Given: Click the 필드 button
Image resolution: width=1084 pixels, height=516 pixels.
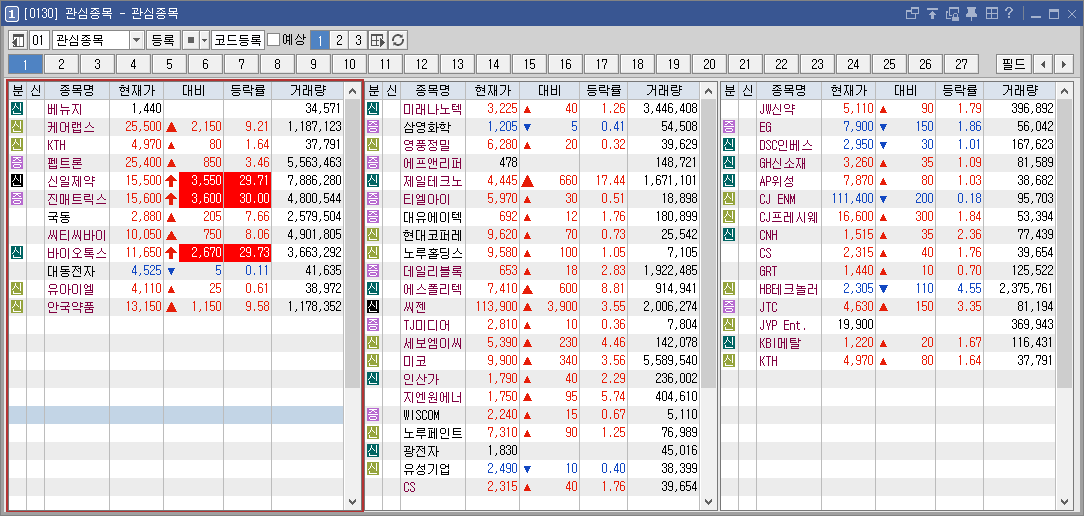Looking at the screenshot, I should click(x=1013, y=64).
